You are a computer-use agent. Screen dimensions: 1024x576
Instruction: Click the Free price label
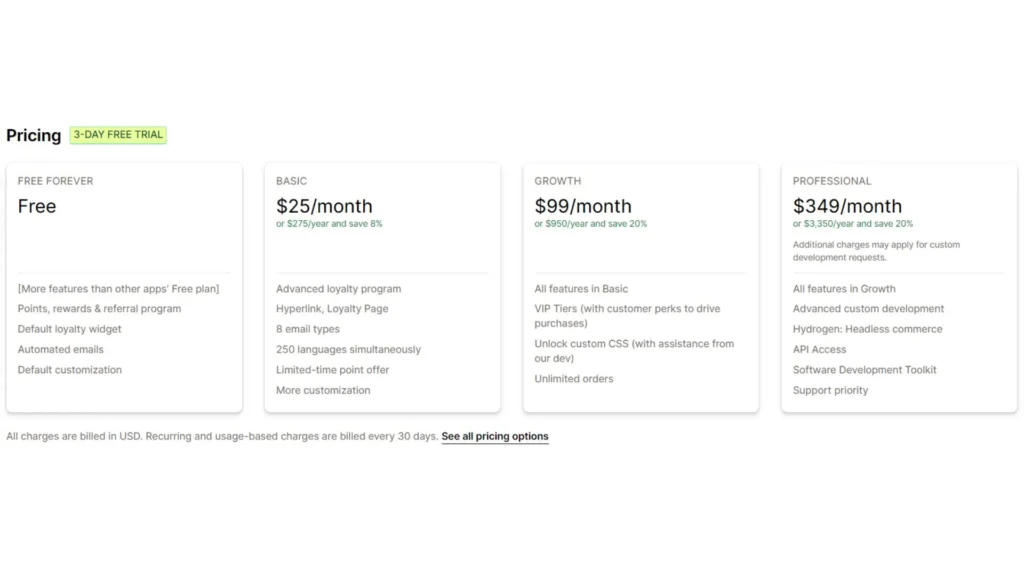point(37,207)
